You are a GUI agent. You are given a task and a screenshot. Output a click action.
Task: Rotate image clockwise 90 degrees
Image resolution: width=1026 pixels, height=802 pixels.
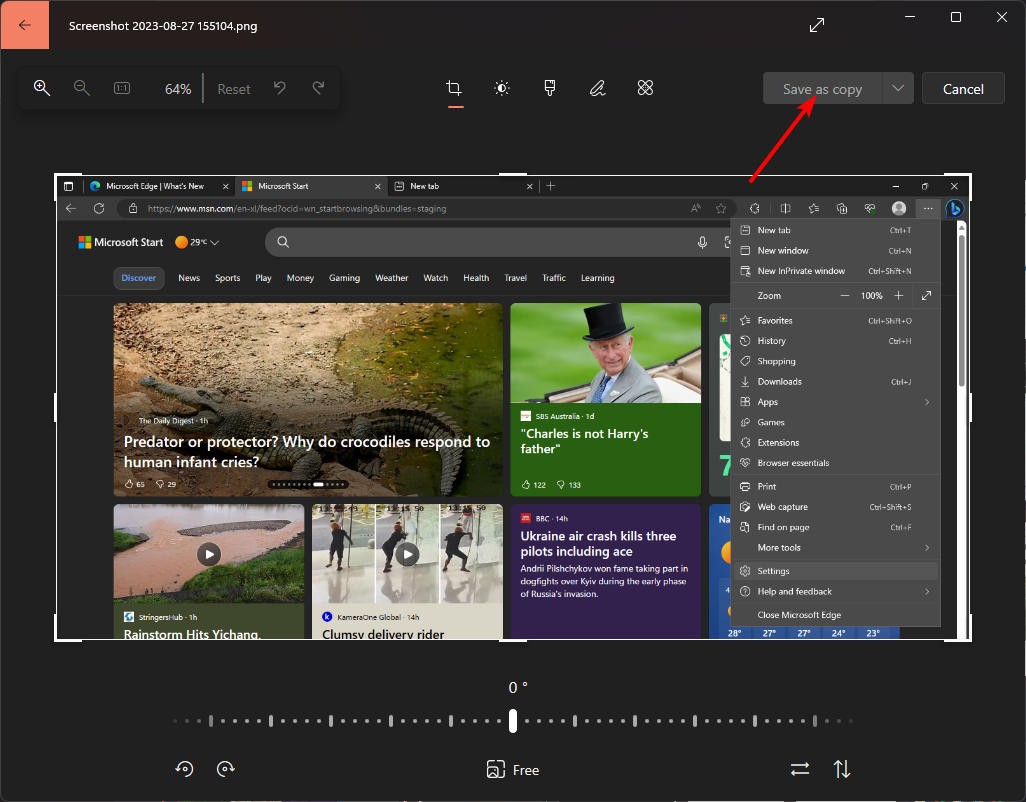point(226,769)
